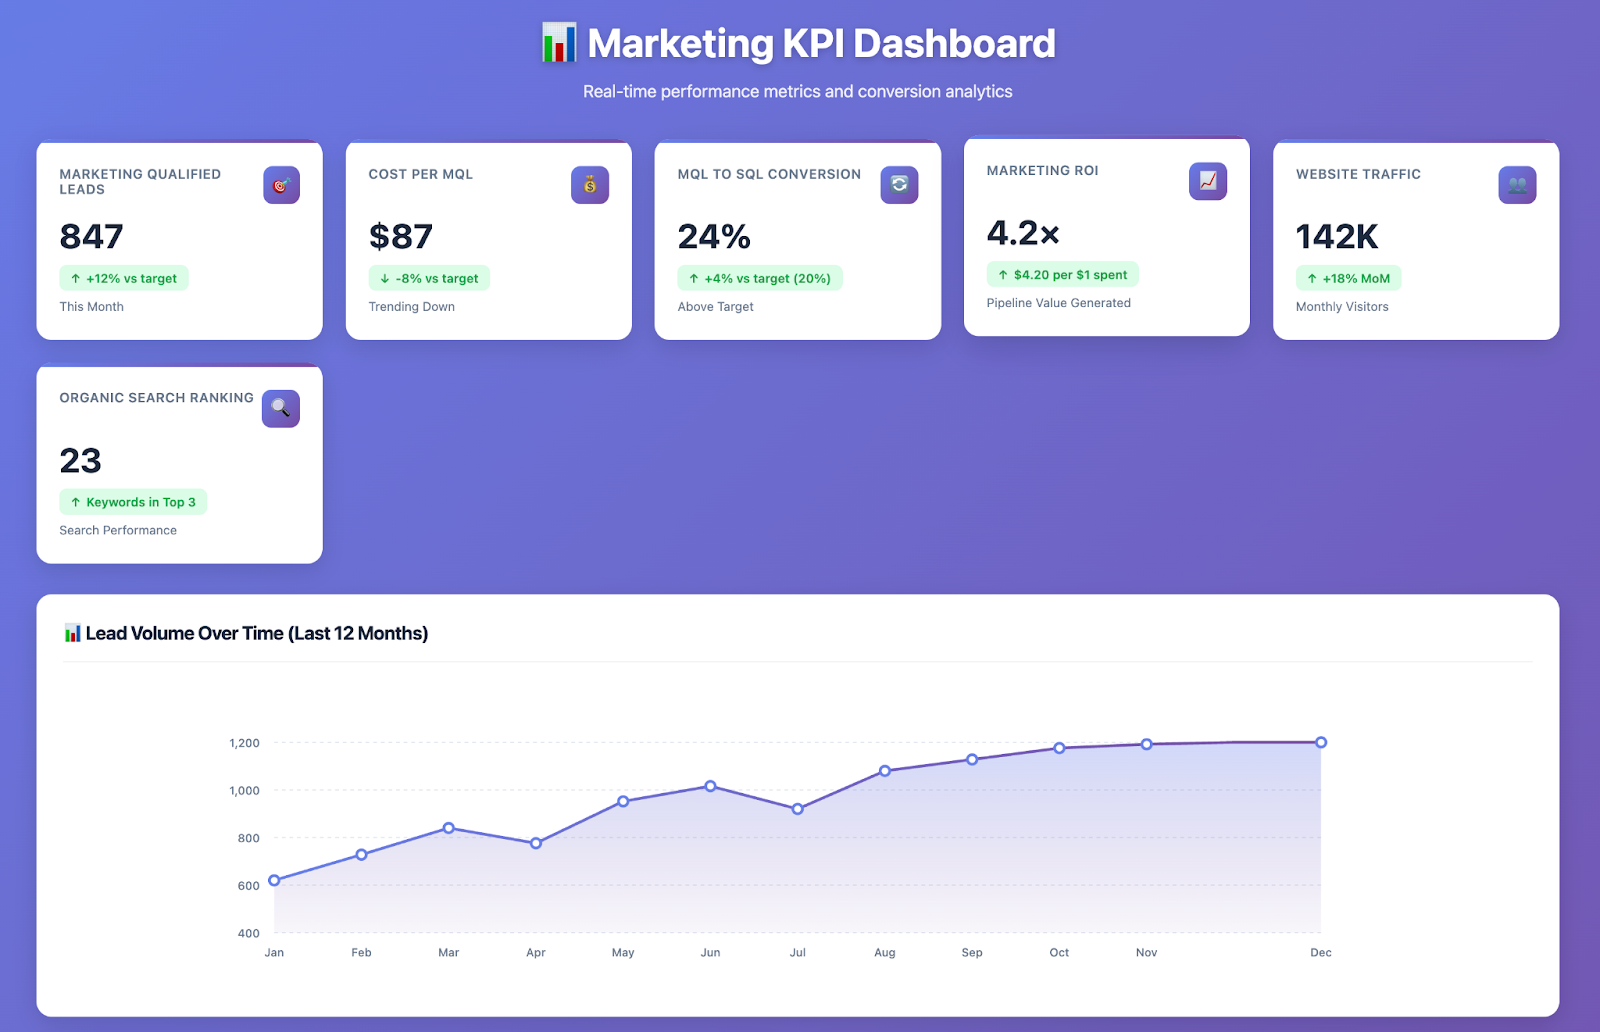Viewport: 1600px width, 1032px height.
Task: Select the June data point on the line chart
Action: 710,786
